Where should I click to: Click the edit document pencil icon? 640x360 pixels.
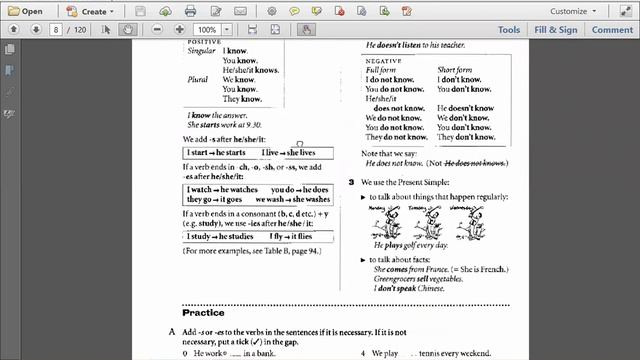(216, 11)
